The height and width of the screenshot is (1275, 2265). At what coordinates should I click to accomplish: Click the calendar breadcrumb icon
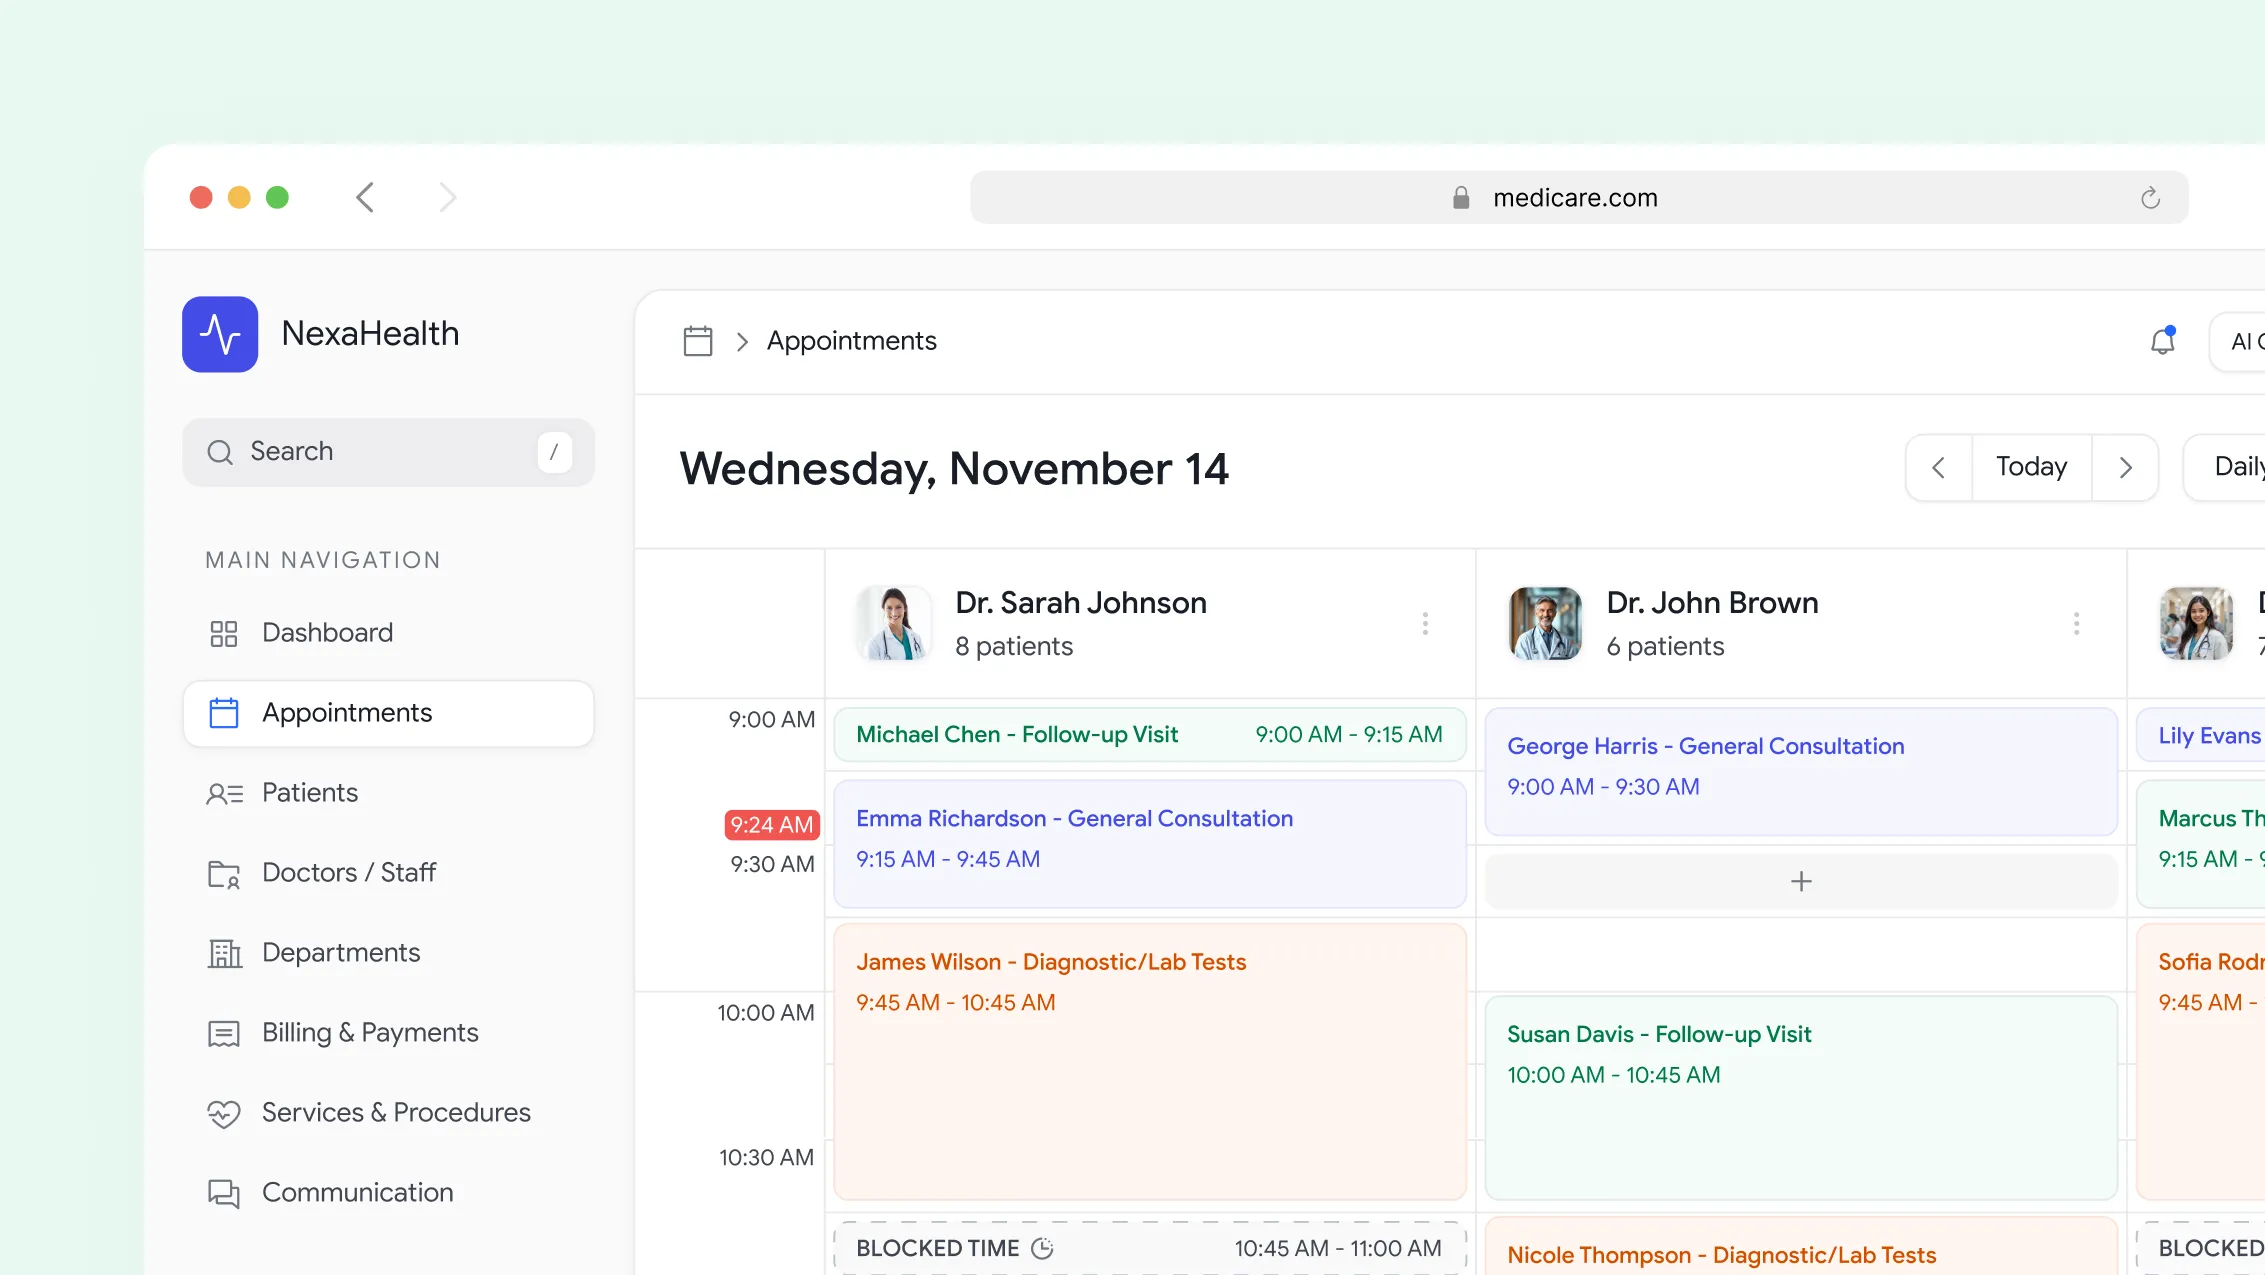(x=697, y=341)
